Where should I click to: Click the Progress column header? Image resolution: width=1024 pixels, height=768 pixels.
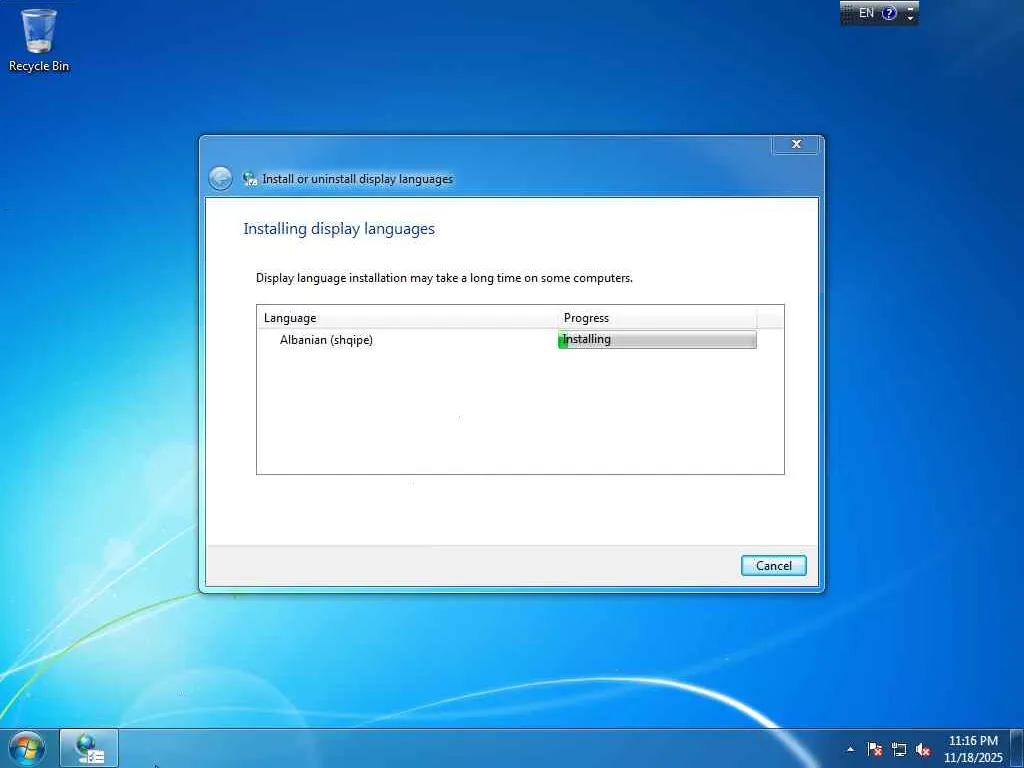pos(657,318)
